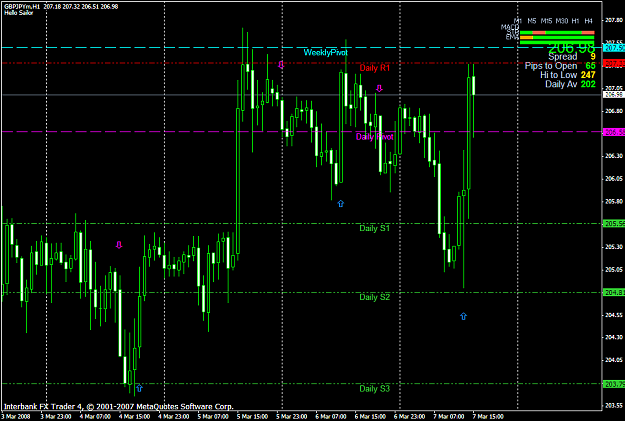Click the red H4 segment of the top signal bar

(588, 33)
